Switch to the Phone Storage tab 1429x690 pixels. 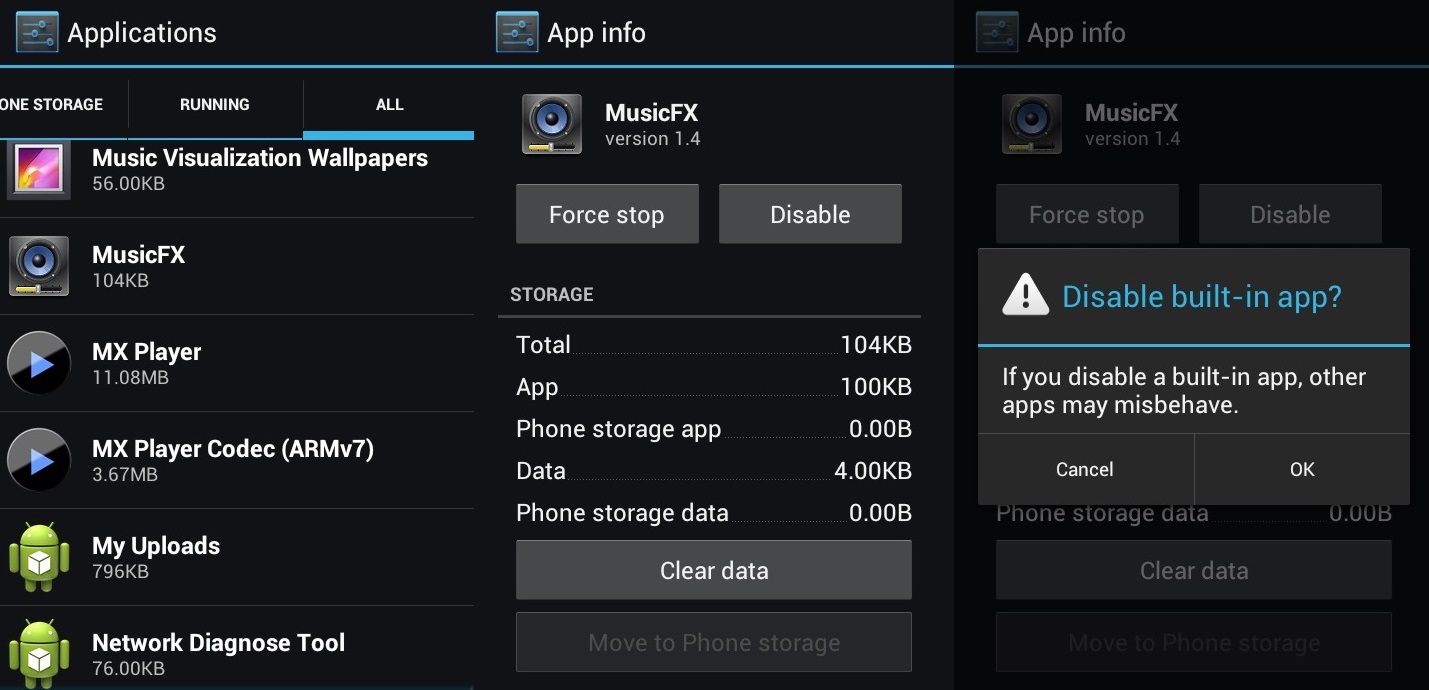click(x=55, y=104)
